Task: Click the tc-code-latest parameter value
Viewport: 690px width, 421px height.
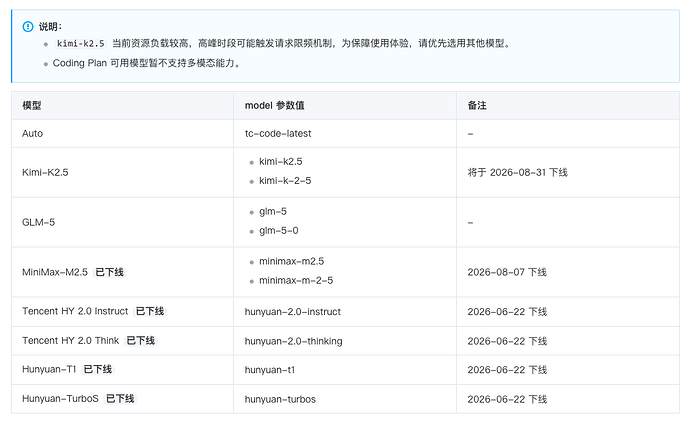Action: point(278,133)
